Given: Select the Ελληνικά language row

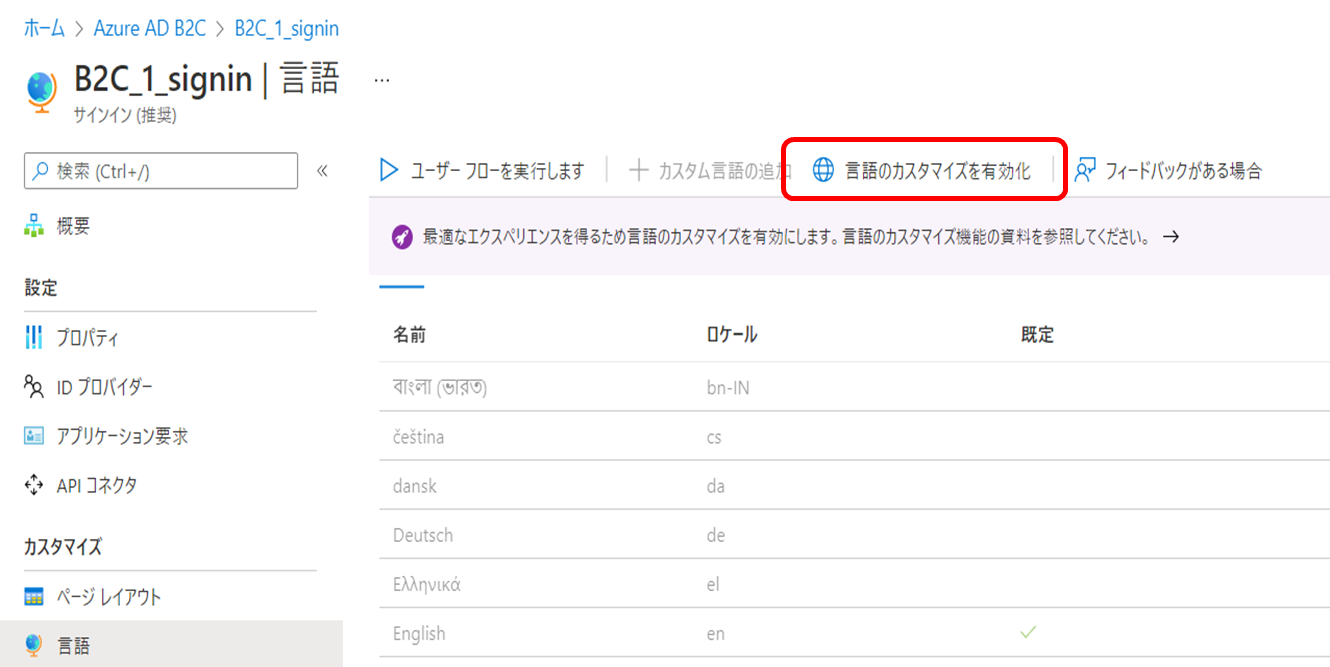Looking at the screenshot, I should (x=855, y=584).
